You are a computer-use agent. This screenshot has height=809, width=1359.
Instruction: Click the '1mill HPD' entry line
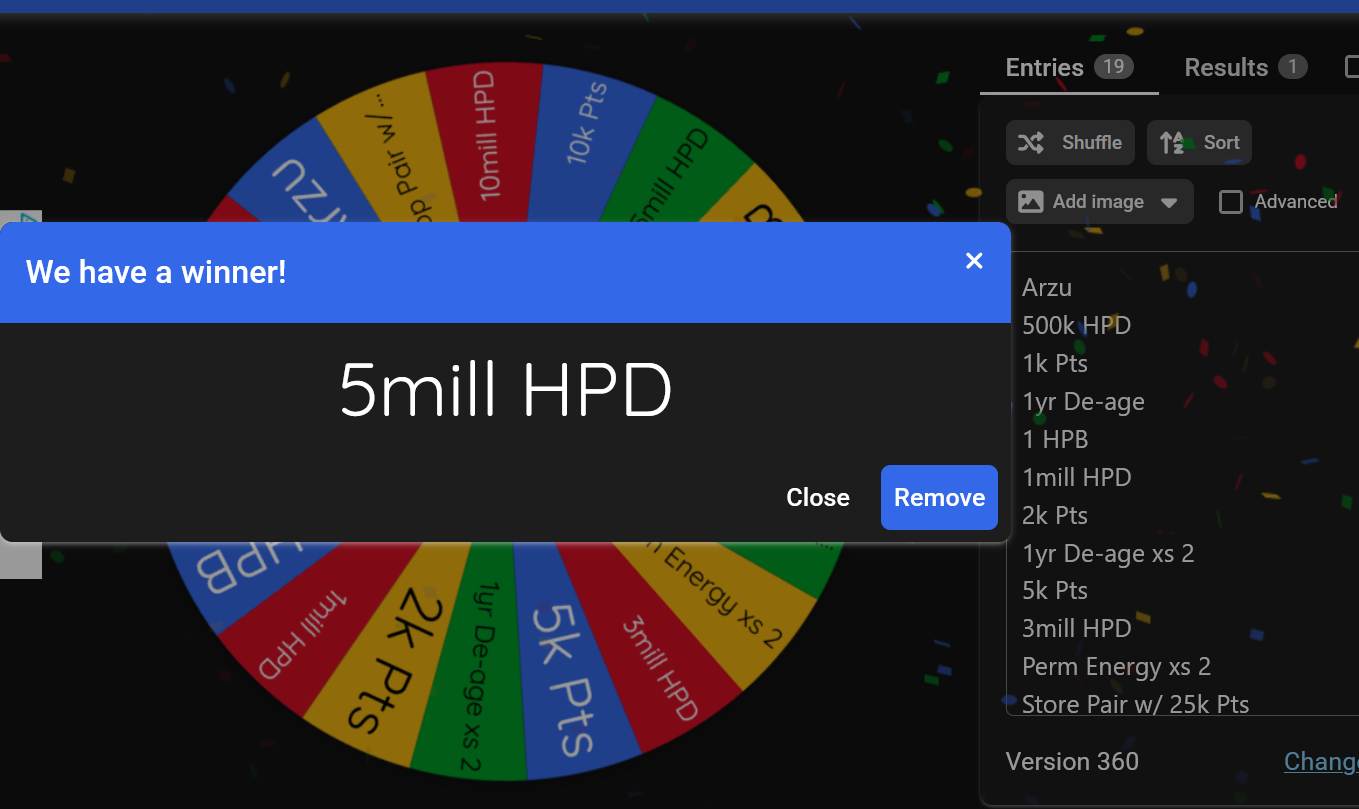point(1077,478)
